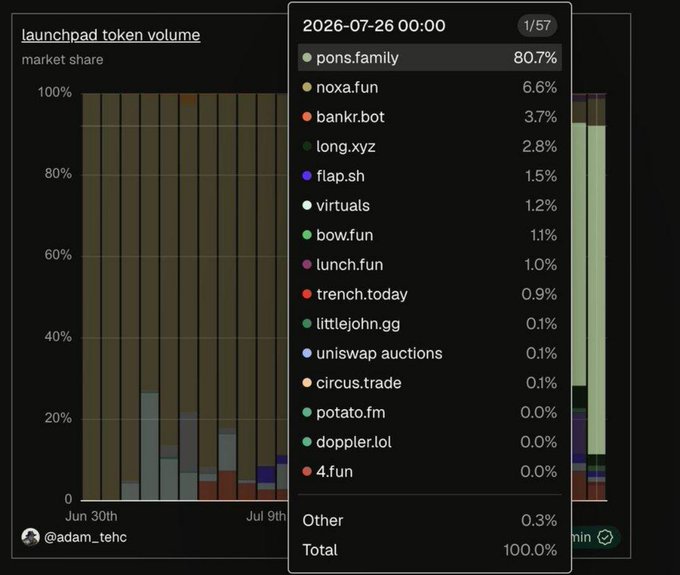The height and width of the screenshot is (575, 680).
Task: Open the launchpad token volume title link
Action: [x=111, y=35]
